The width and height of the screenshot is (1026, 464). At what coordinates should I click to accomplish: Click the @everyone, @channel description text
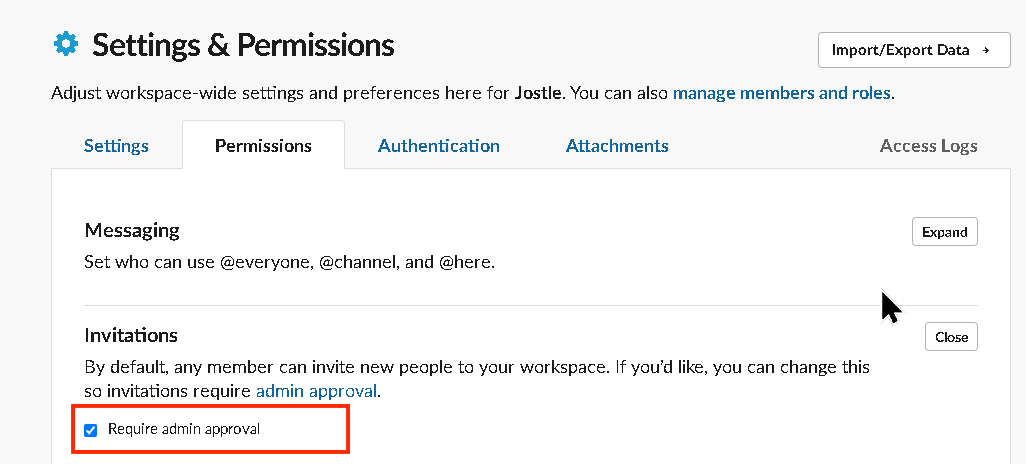click(x=290, y=263)
